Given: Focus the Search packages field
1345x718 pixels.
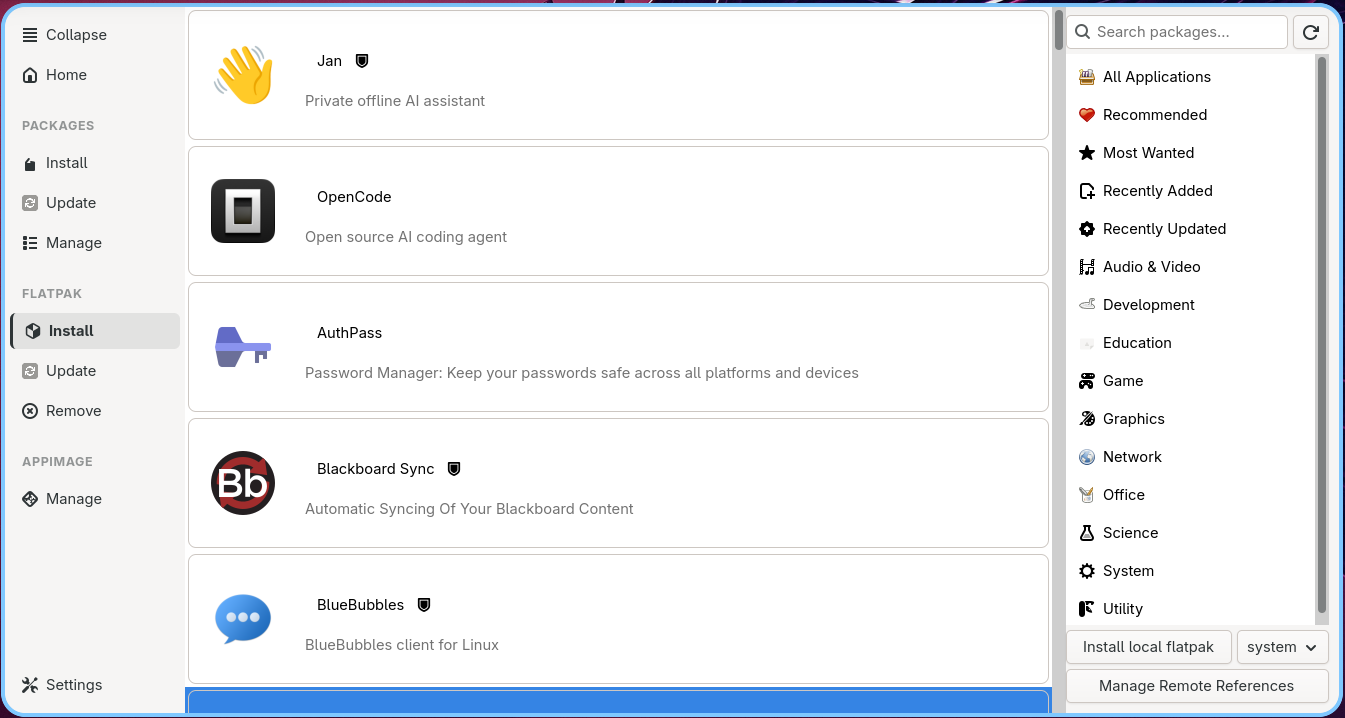Looking at the screenshot, I should [1177, 32].
